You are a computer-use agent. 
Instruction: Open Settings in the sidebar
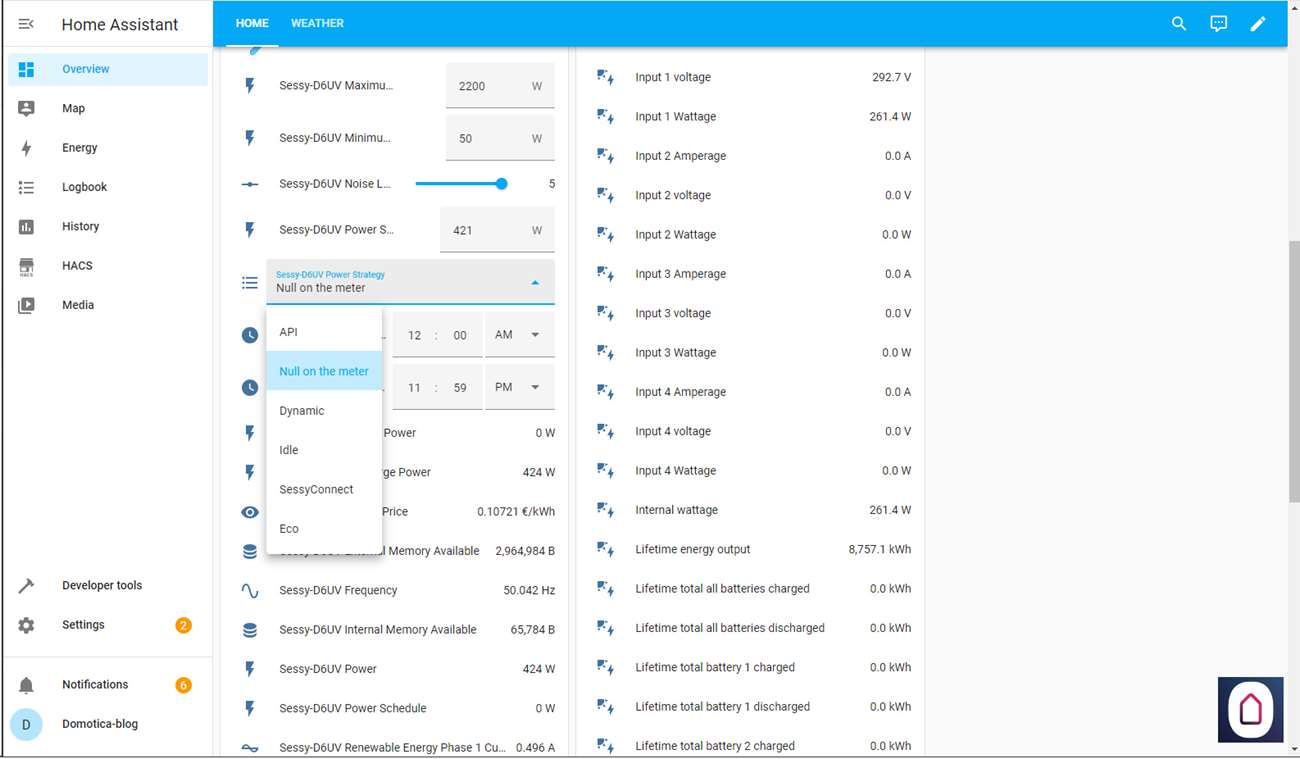(83, 625)
